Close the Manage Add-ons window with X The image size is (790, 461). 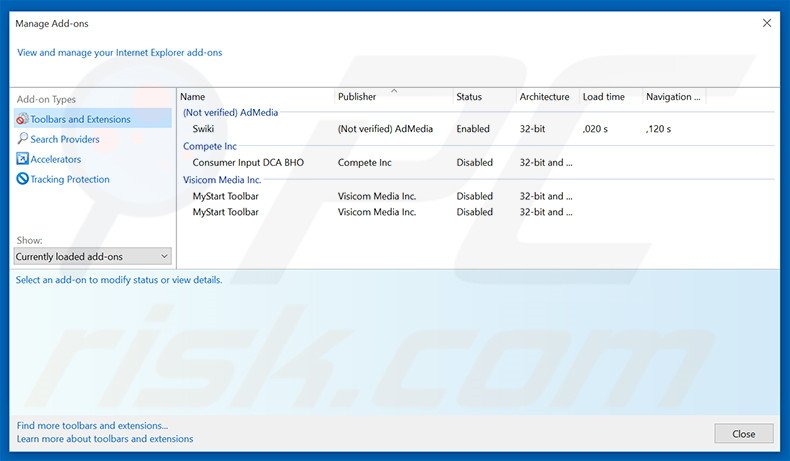coord(767,23)
